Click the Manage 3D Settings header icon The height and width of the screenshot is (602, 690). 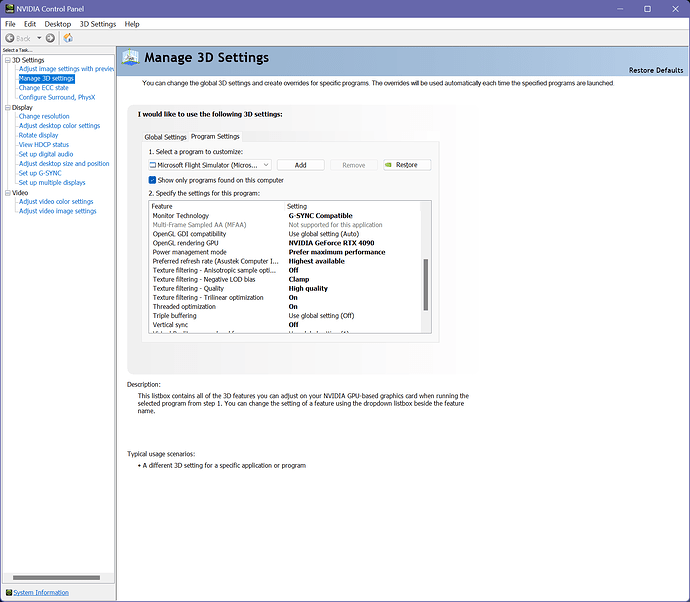130,58
